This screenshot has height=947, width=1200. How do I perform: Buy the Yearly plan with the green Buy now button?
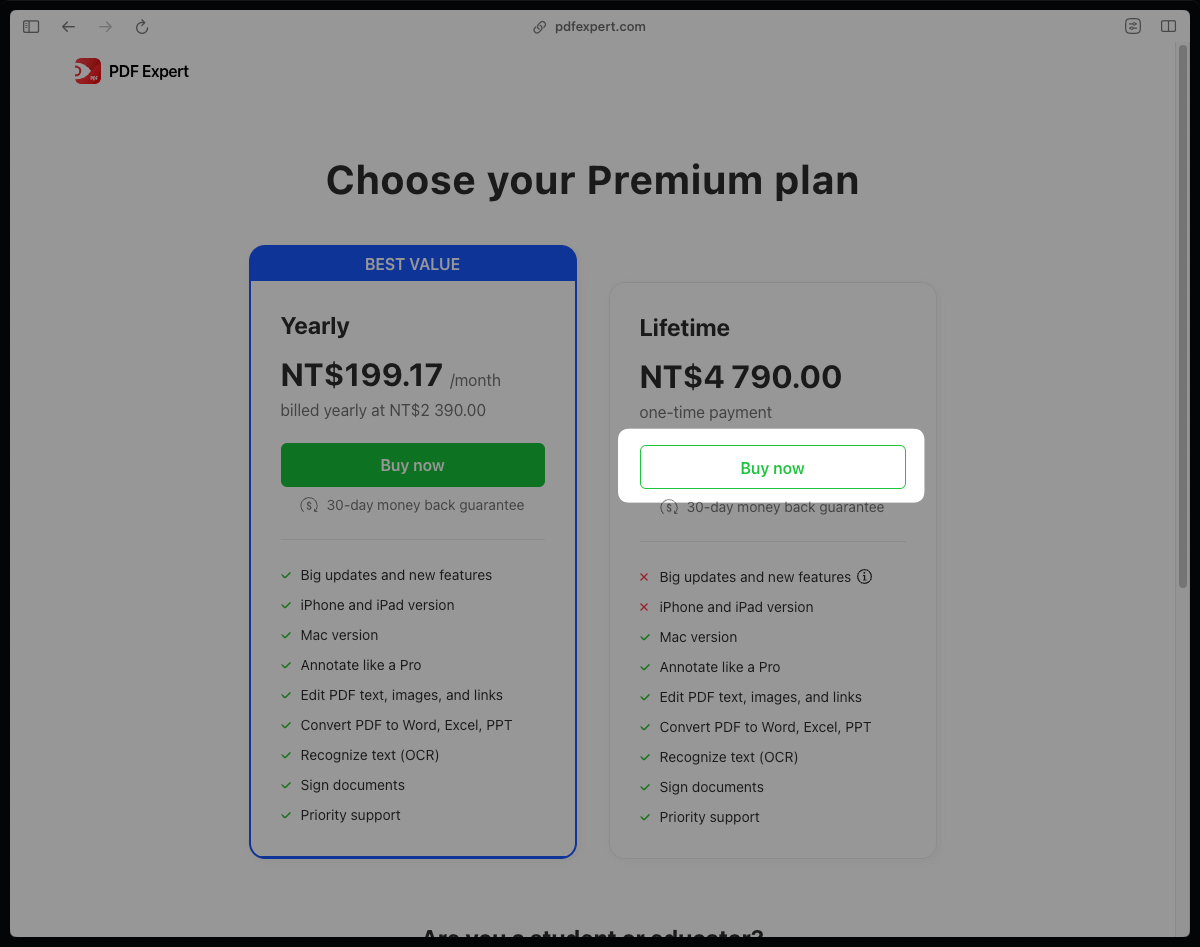click(x=413, y=465)
